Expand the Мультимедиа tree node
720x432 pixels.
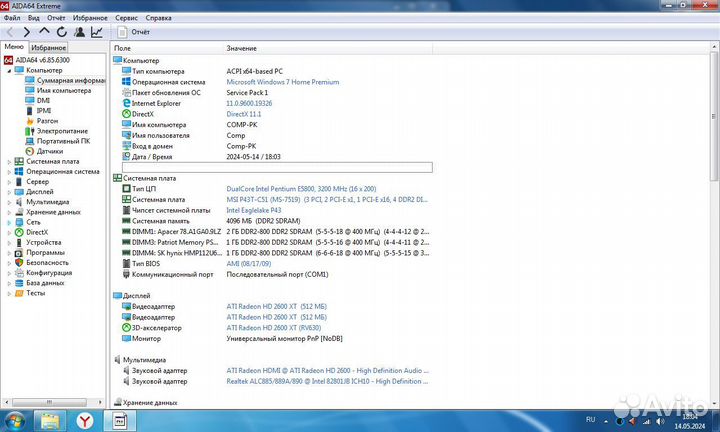click(9, 202)
